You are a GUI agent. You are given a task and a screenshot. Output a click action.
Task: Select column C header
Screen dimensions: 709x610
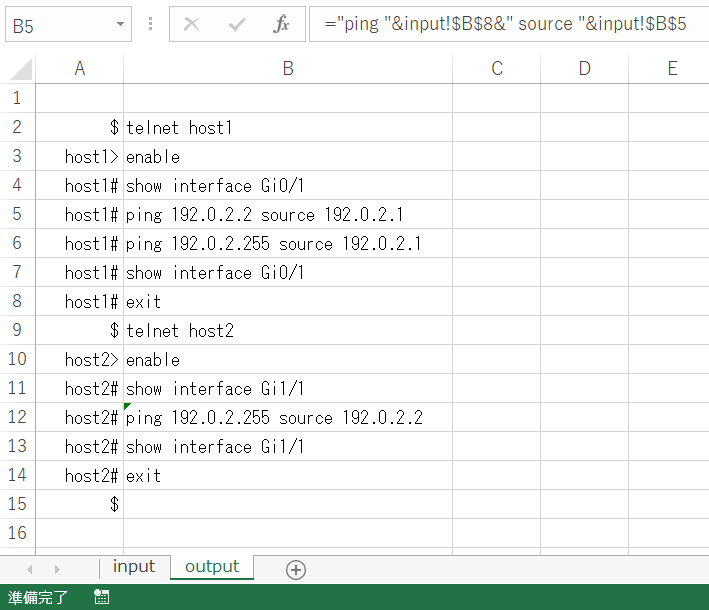pyautogui.click(x=496, y=69)
